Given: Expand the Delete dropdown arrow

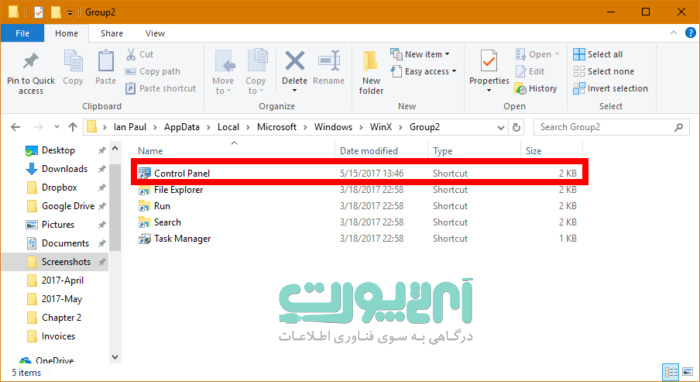Looking at the screenshot, I should point(295,91).
